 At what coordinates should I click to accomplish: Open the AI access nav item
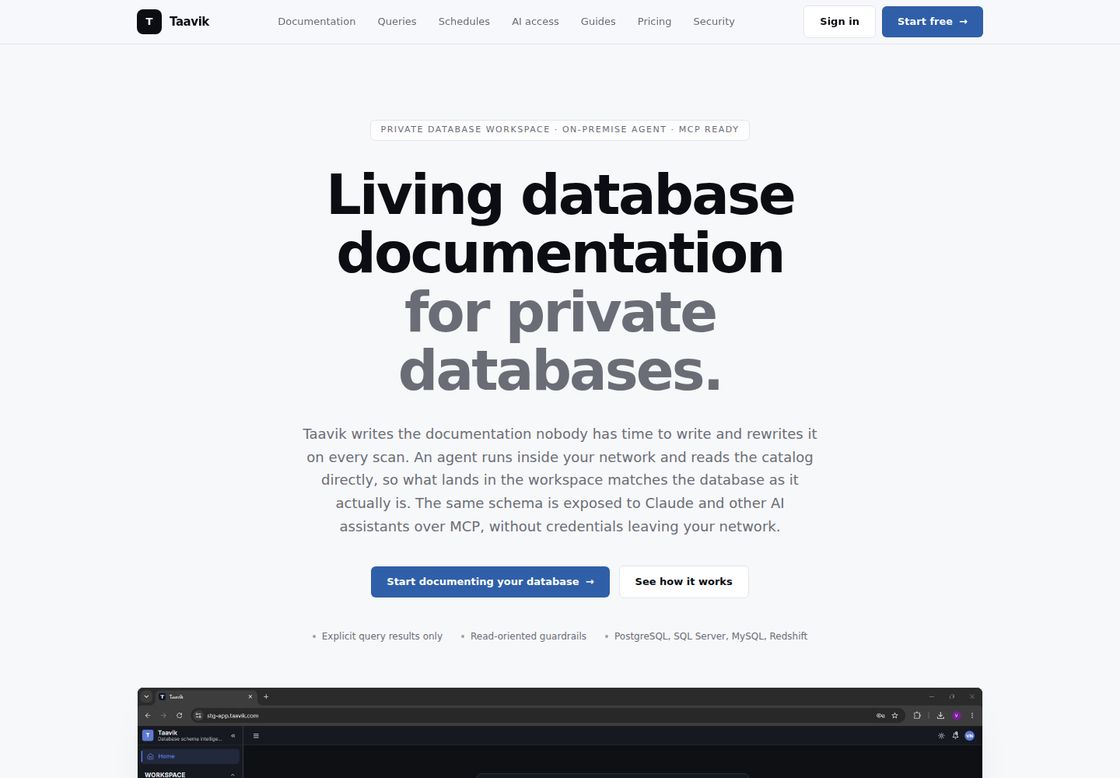point(536,21)
